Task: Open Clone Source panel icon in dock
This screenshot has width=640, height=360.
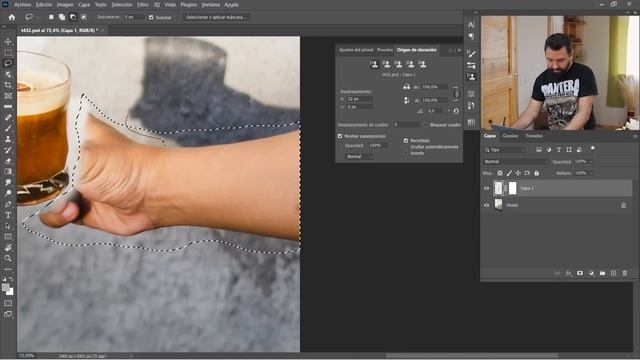Action: (x=471, y=77)
